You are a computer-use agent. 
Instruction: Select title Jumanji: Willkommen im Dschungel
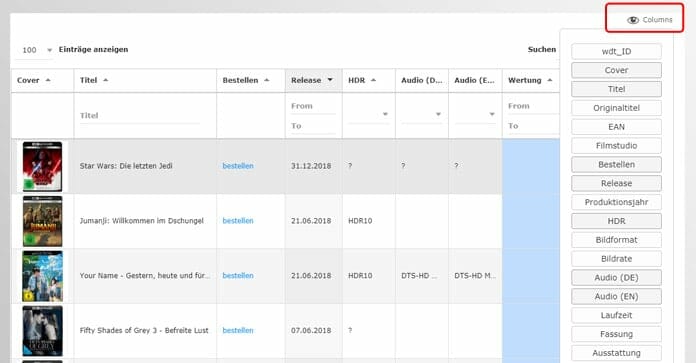(142, 221)
